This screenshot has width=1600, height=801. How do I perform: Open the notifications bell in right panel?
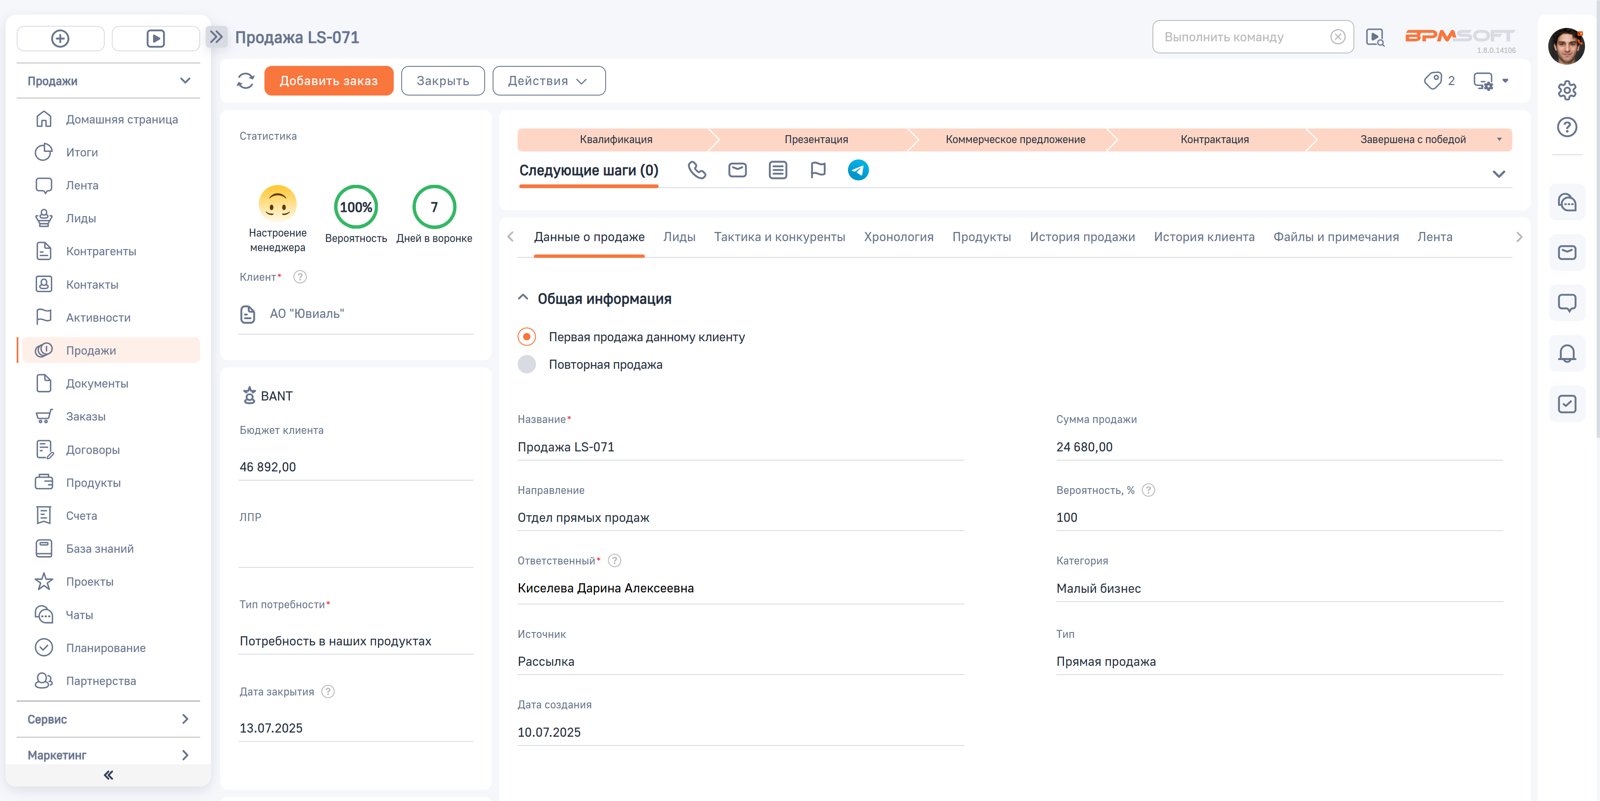coord(1567,353)
